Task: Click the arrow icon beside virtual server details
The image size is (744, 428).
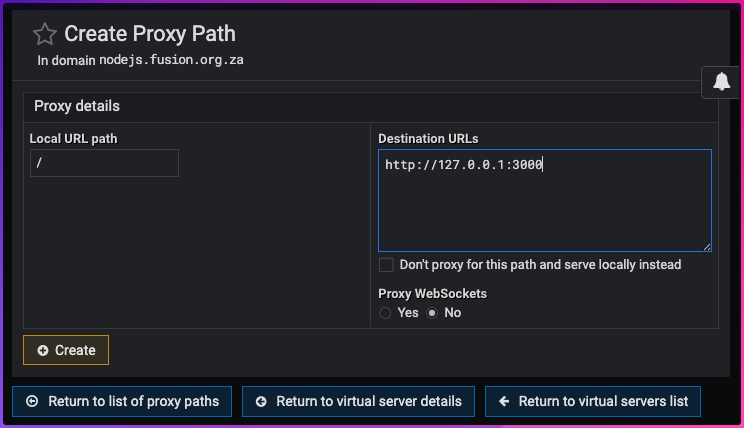Action: click(x=261, y=401)
